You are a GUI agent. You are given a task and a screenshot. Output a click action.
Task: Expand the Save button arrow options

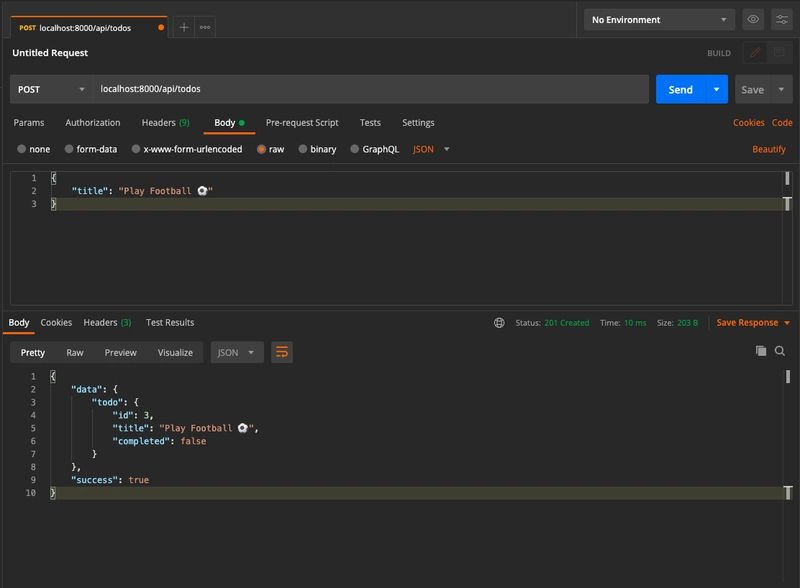coord(781,89)
